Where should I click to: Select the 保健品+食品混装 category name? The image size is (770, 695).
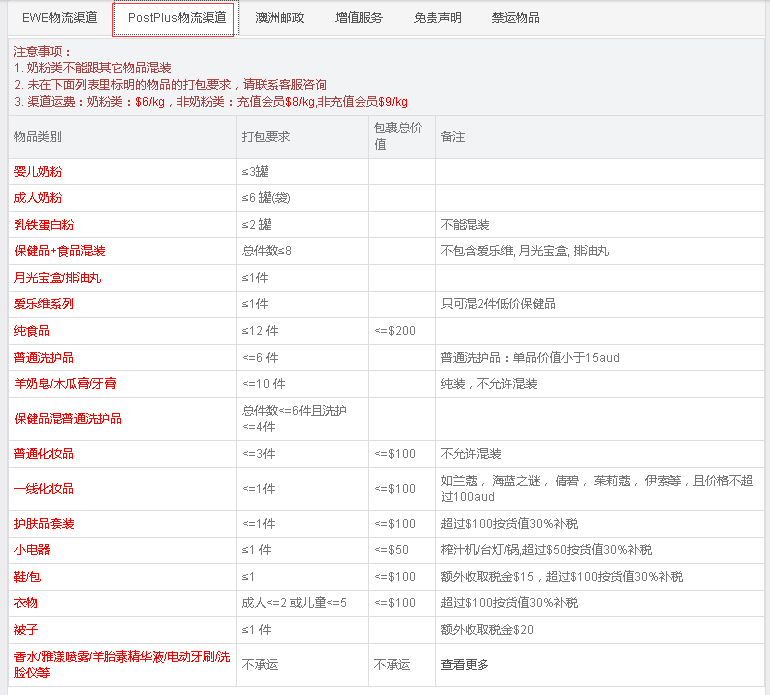coord(60,251)
